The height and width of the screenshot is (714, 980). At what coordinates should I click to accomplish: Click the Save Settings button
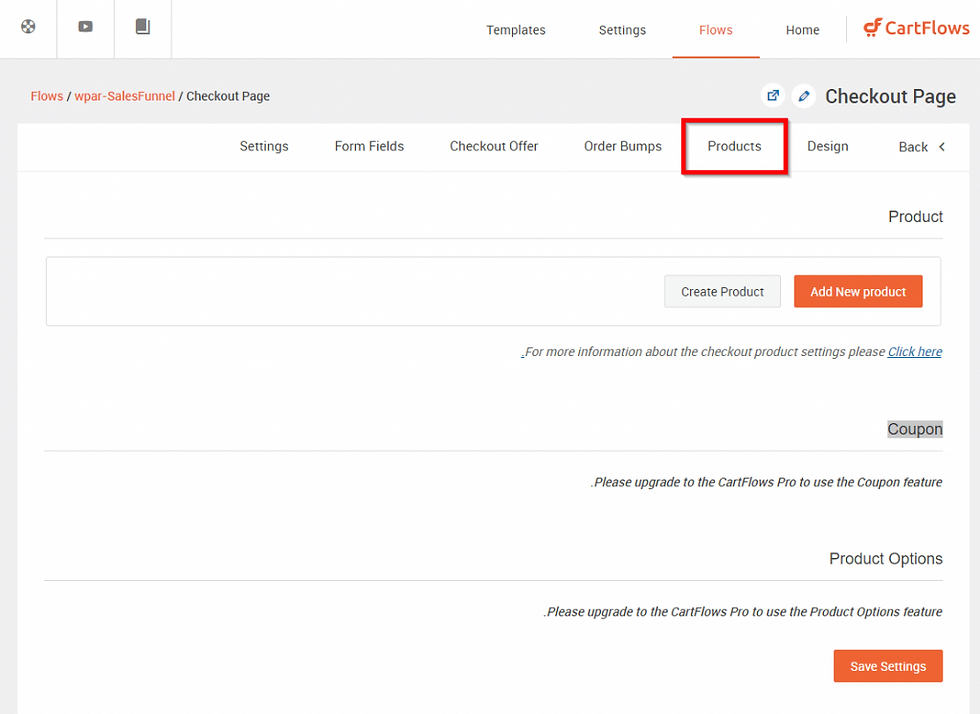click(888, 666)
